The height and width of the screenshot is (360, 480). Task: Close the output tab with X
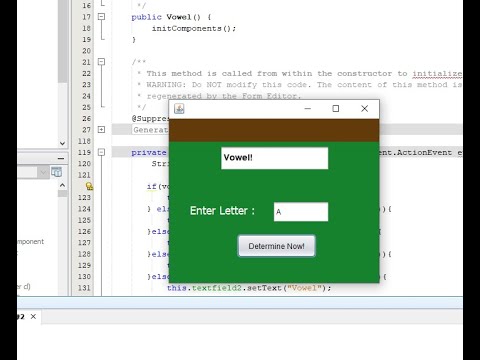coord(33,316)
